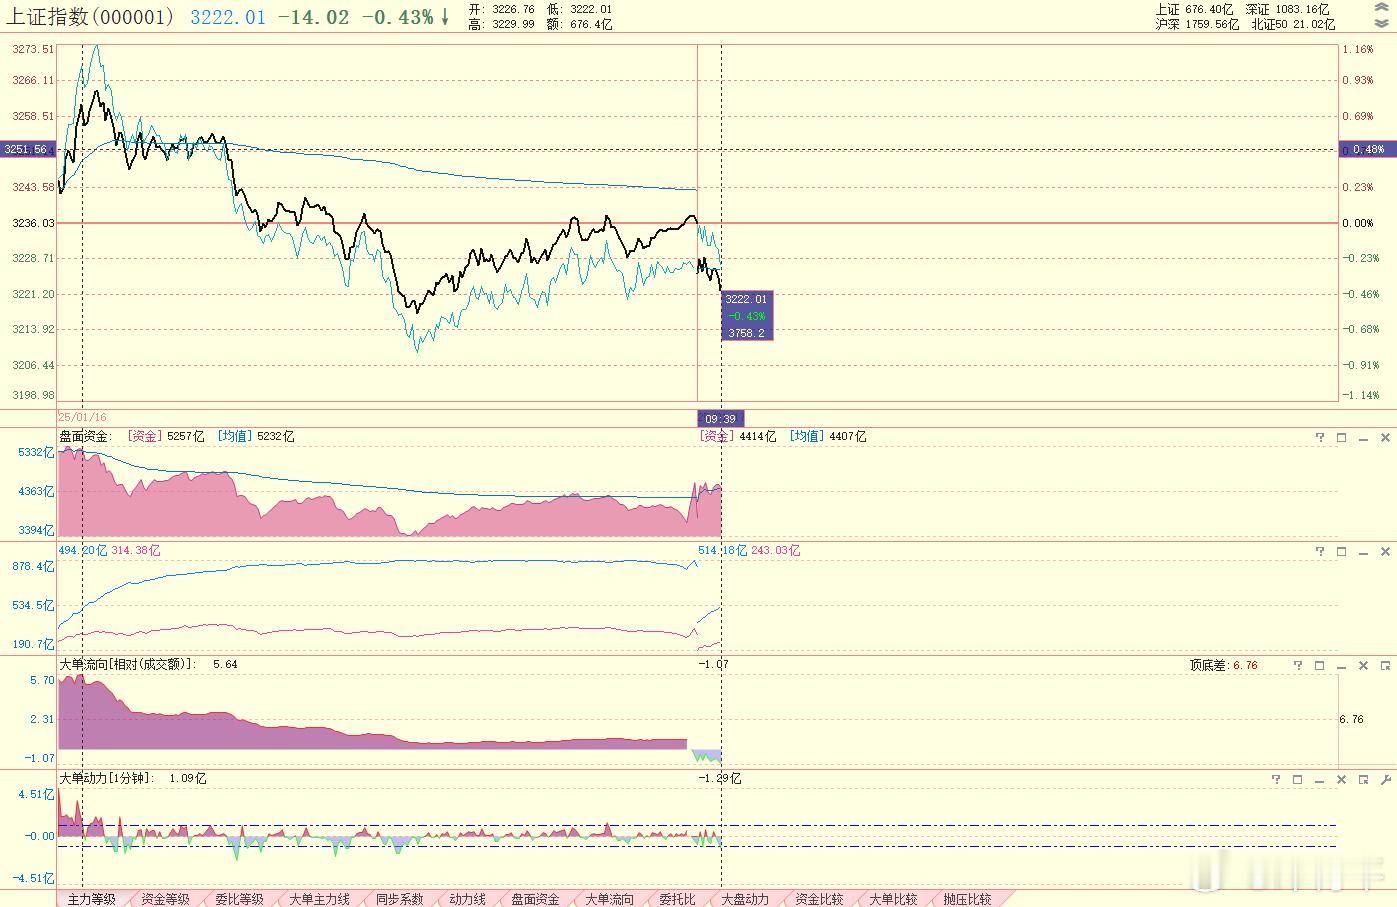
Task: Click the 0.48% label on right axis
Action: coord(1368,149)
